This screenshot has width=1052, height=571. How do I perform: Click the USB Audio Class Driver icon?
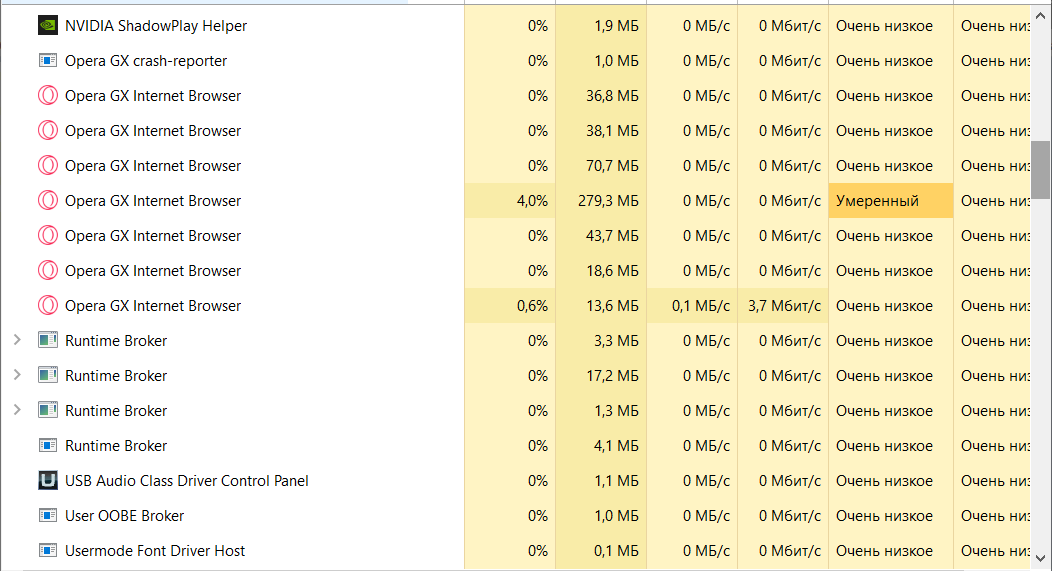[47, 481]
